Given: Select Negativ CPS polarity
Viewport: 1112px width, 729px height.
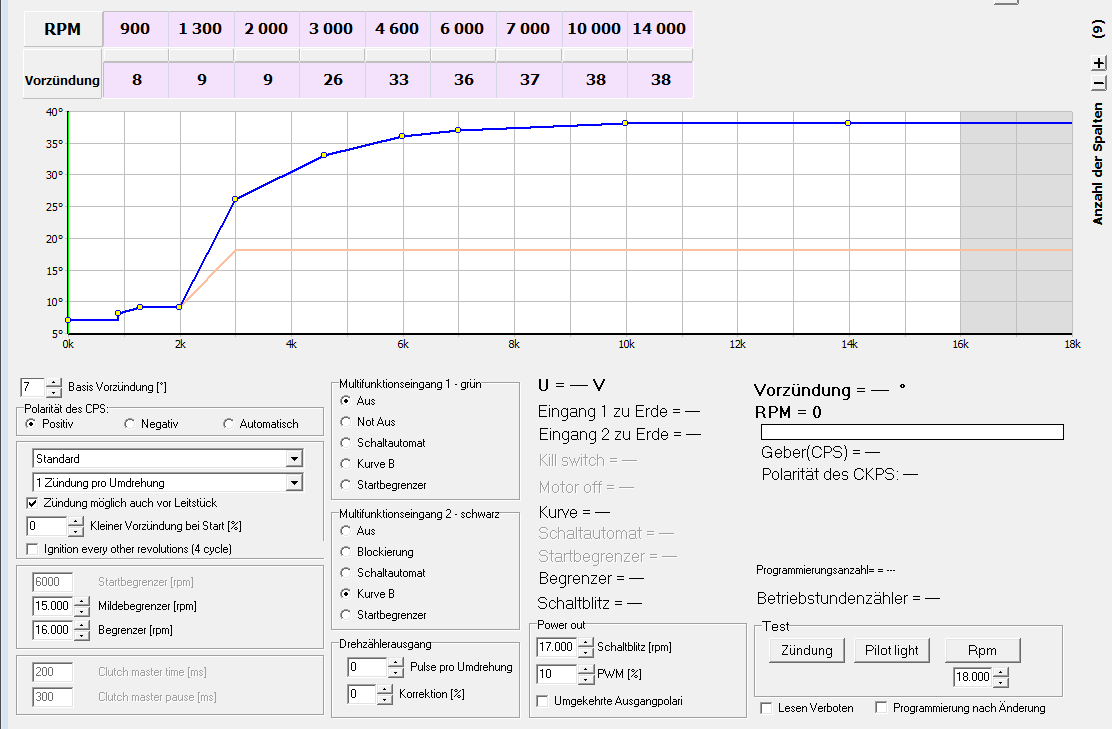Looking at the screenshot, I should [130, 424].
